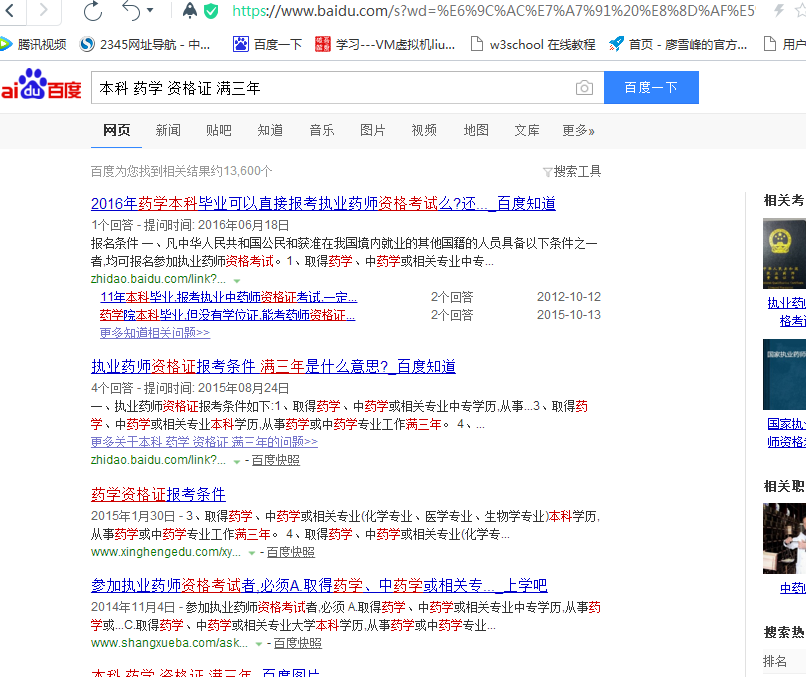Switch to the 地图 tab

point(476,131)
